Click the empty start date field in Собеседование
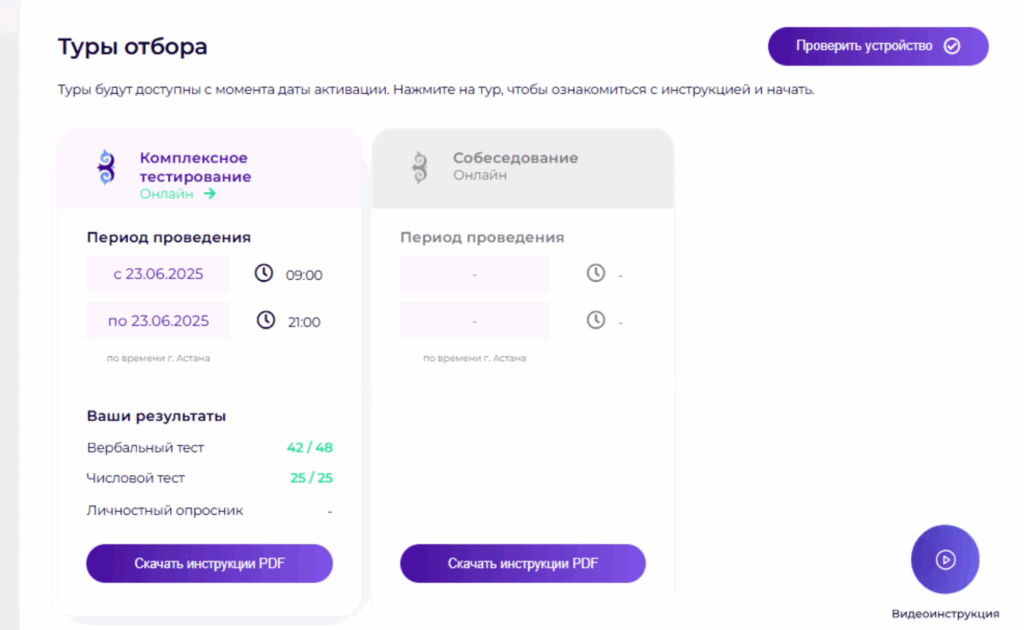This screenshot has height=630, width=1024. click(474, 273)
